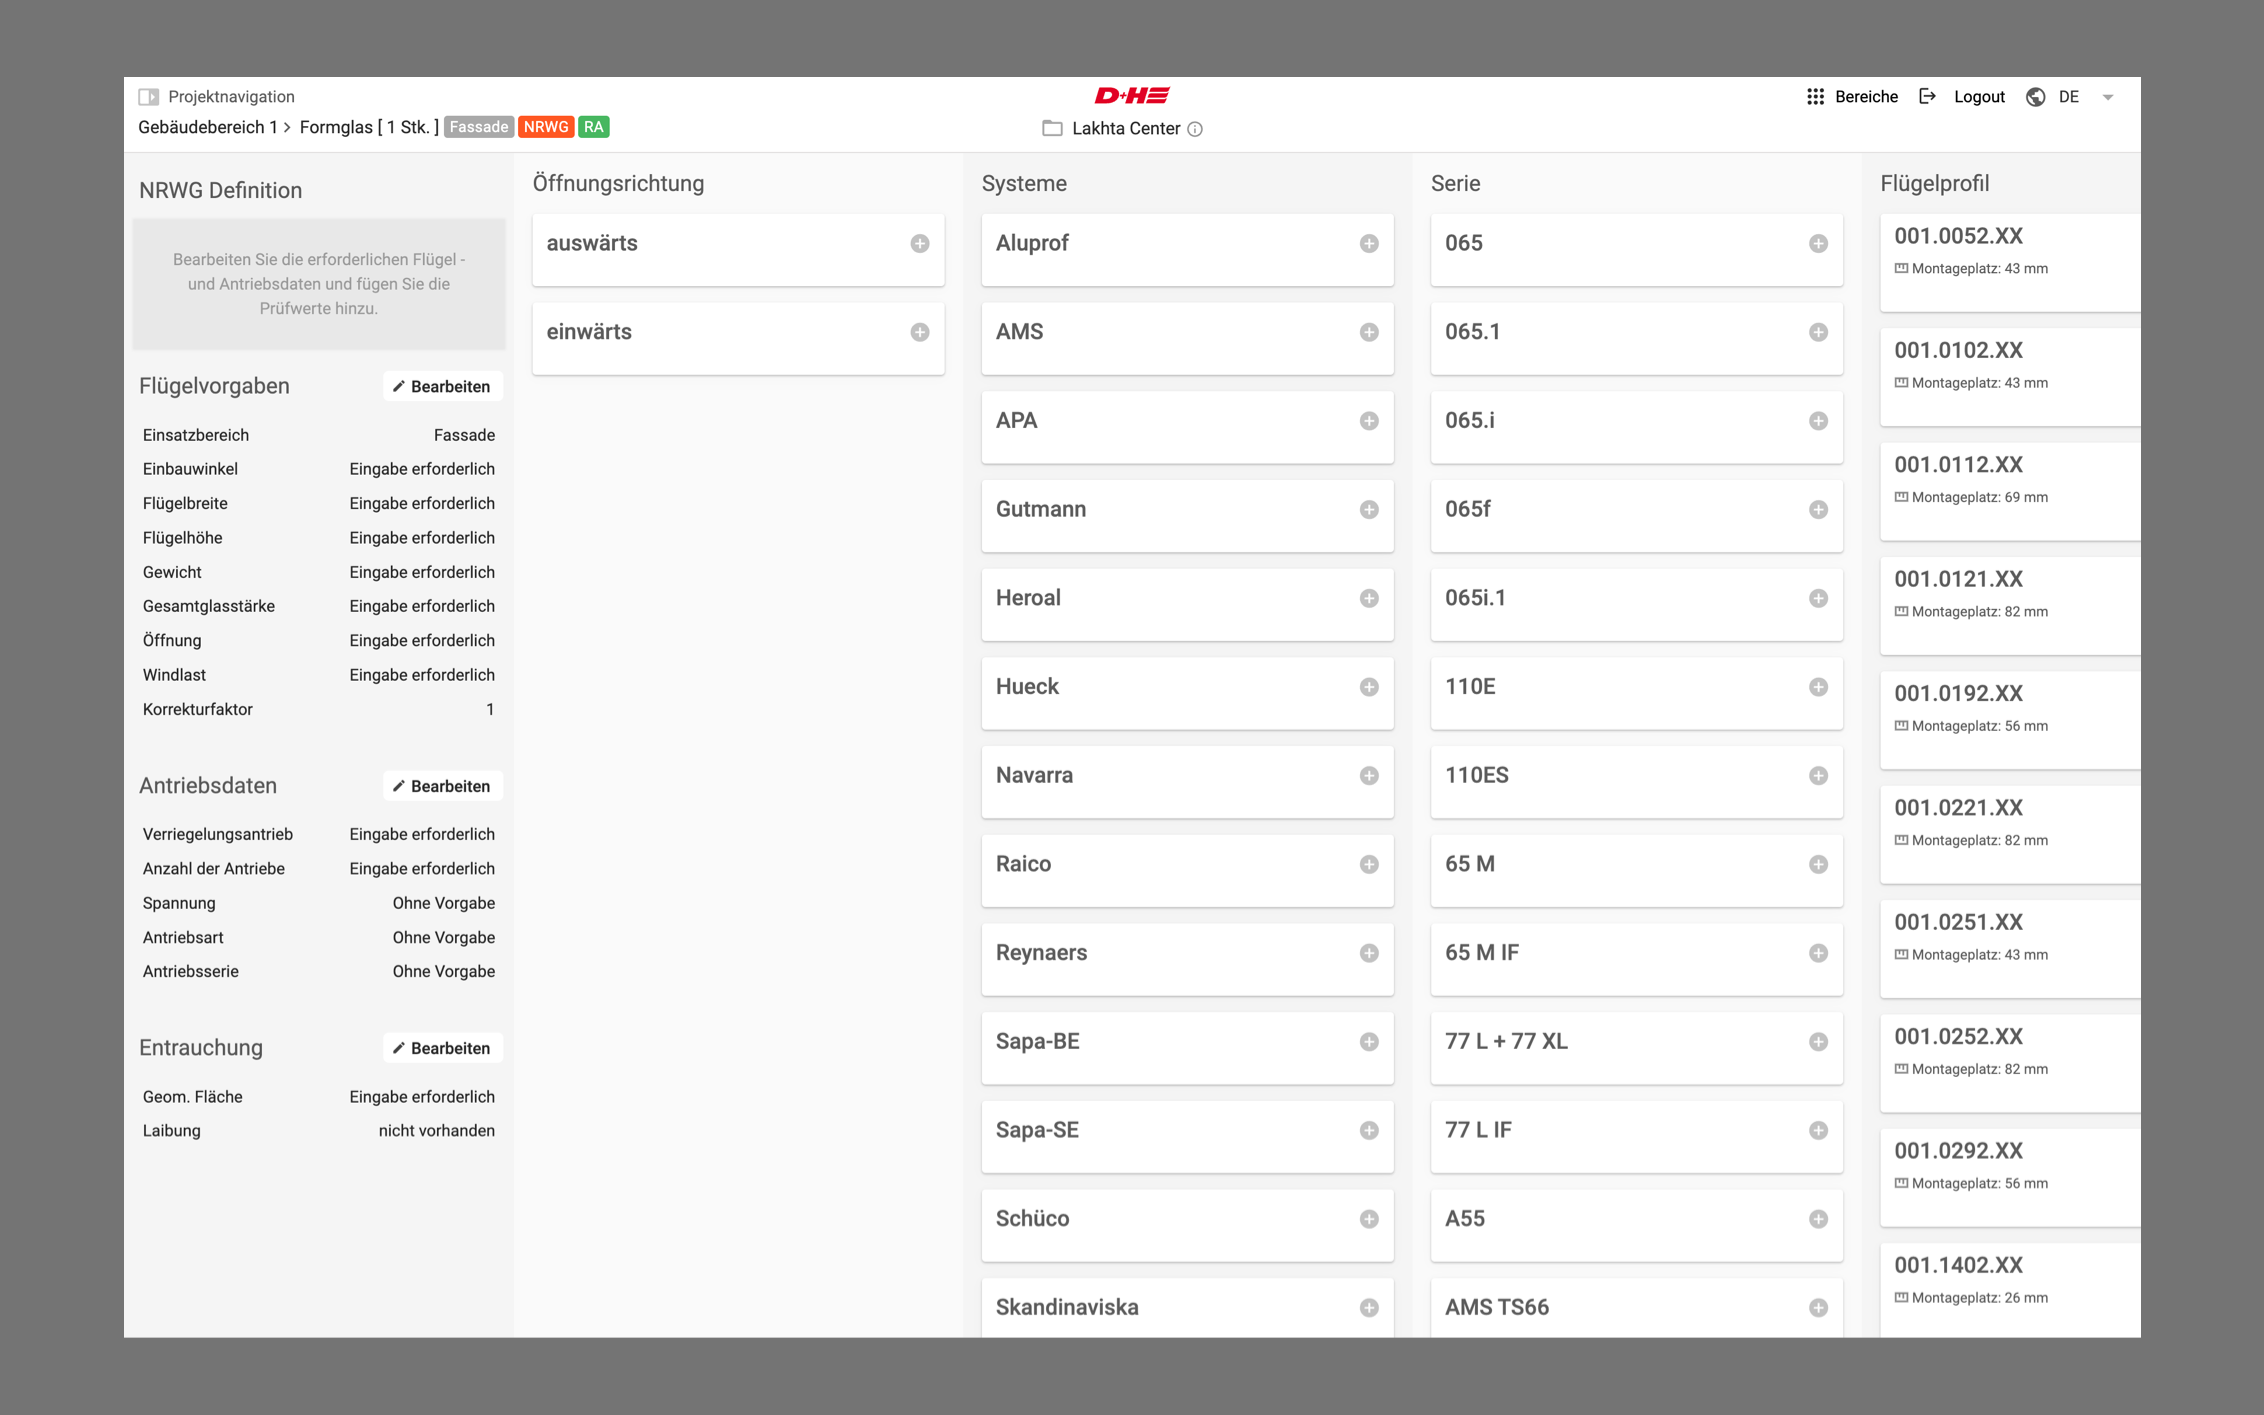Click plus icon on AMS system
The height and width of the screenshot is (1415, 2264).
(1369, 332)
